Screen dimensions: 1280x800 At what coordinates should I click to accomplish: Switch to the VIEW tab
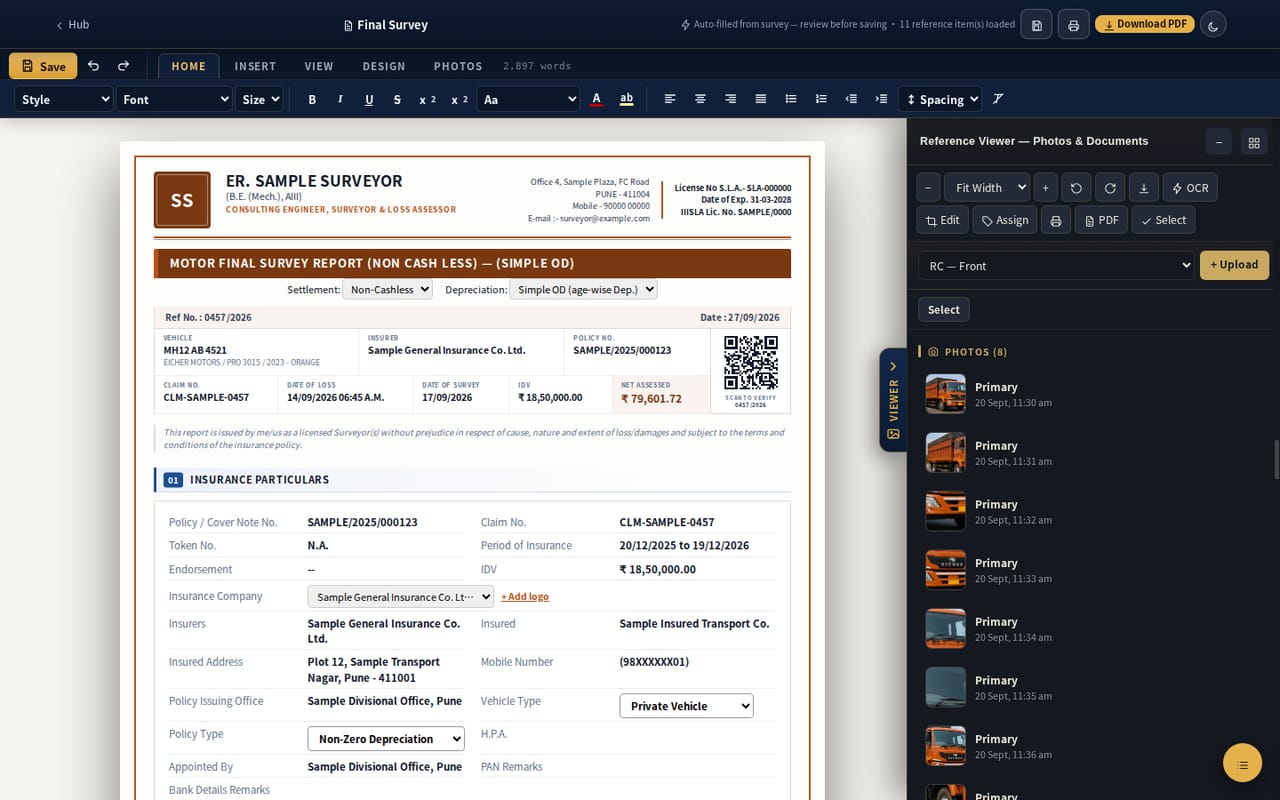(319, 66)
